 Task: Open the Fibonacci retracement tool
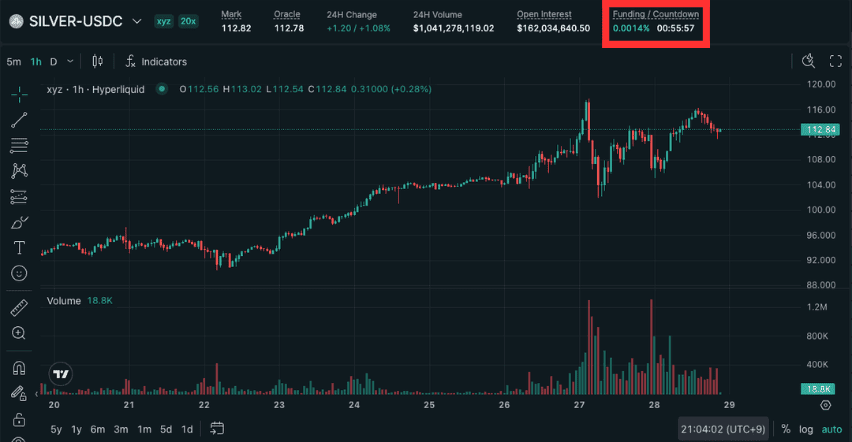point(19,145)
